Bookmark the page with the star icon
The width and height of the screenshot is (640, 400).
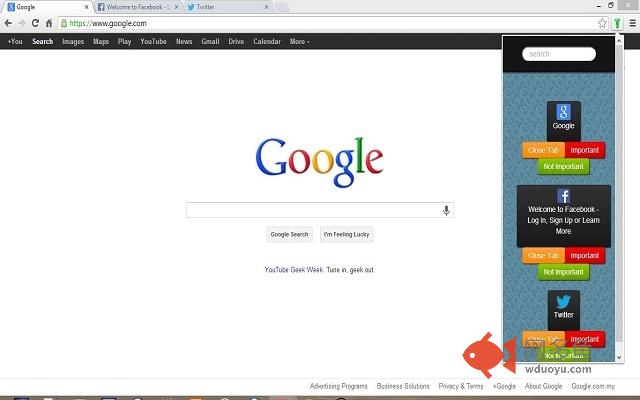pyautogui.click(x=602, y=23)
